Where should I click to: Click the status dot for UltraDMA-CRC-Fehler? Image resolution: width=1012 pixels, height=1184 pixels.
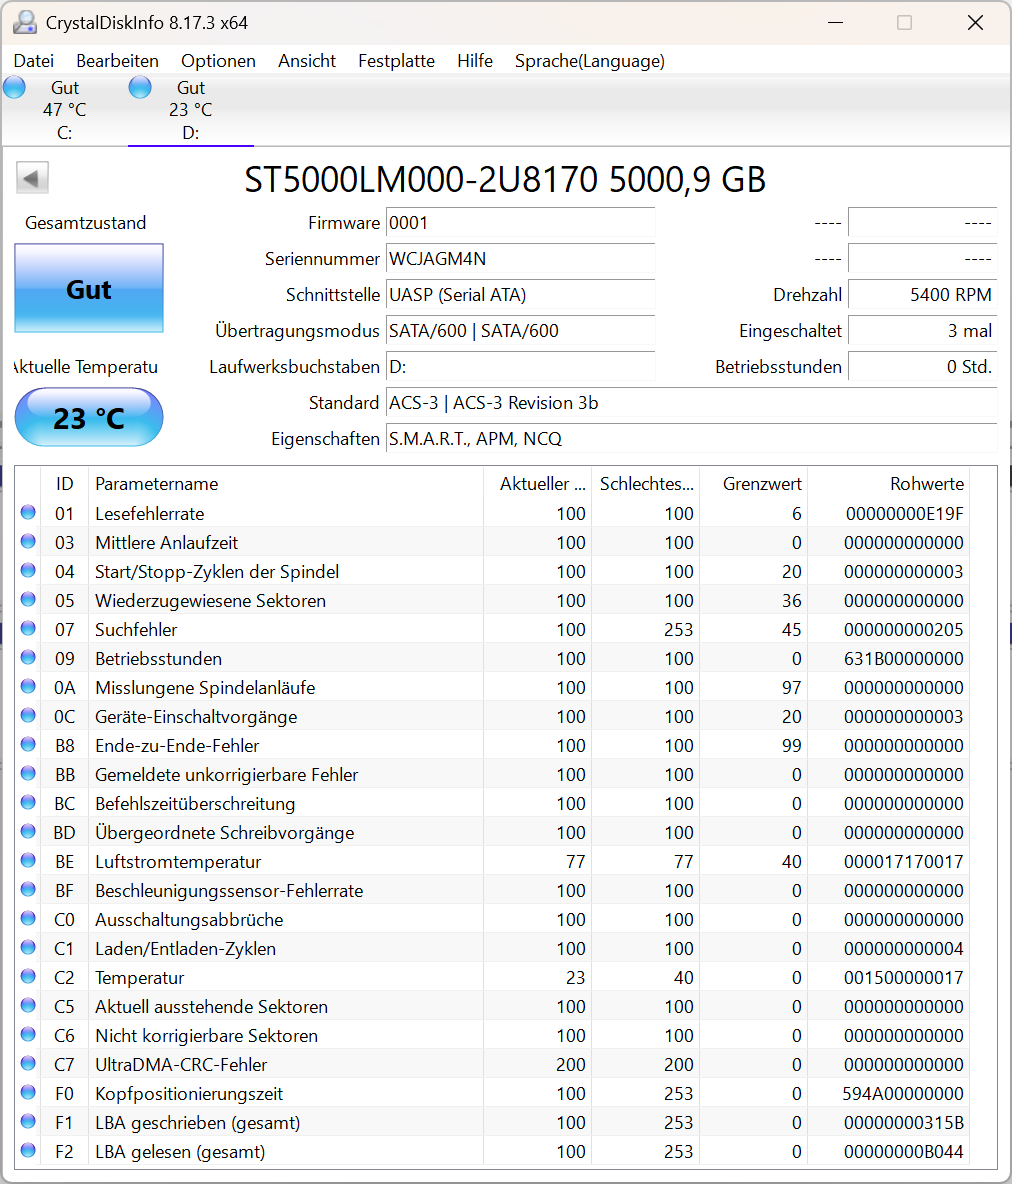click(x=28, y=1064)
